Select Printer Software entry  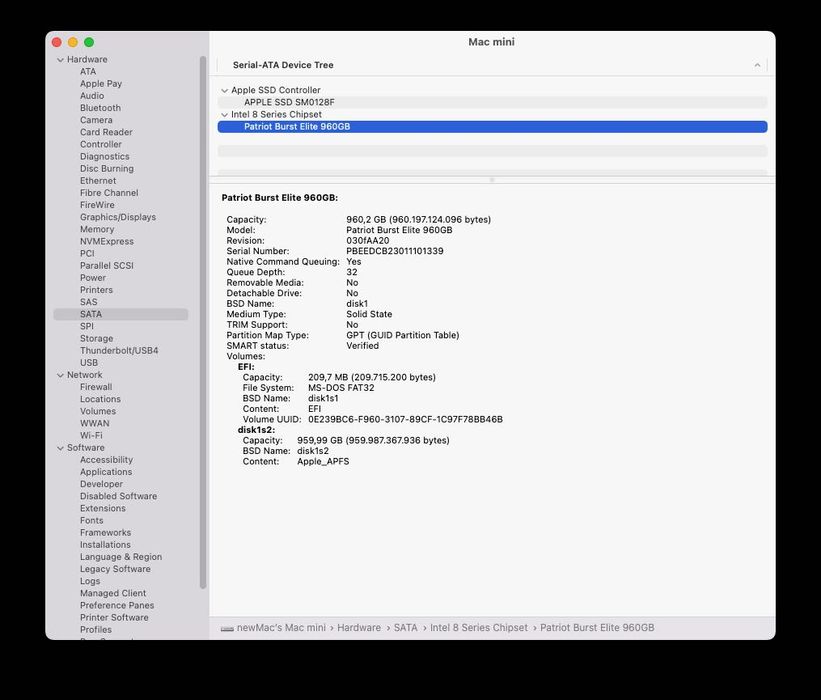114,617
